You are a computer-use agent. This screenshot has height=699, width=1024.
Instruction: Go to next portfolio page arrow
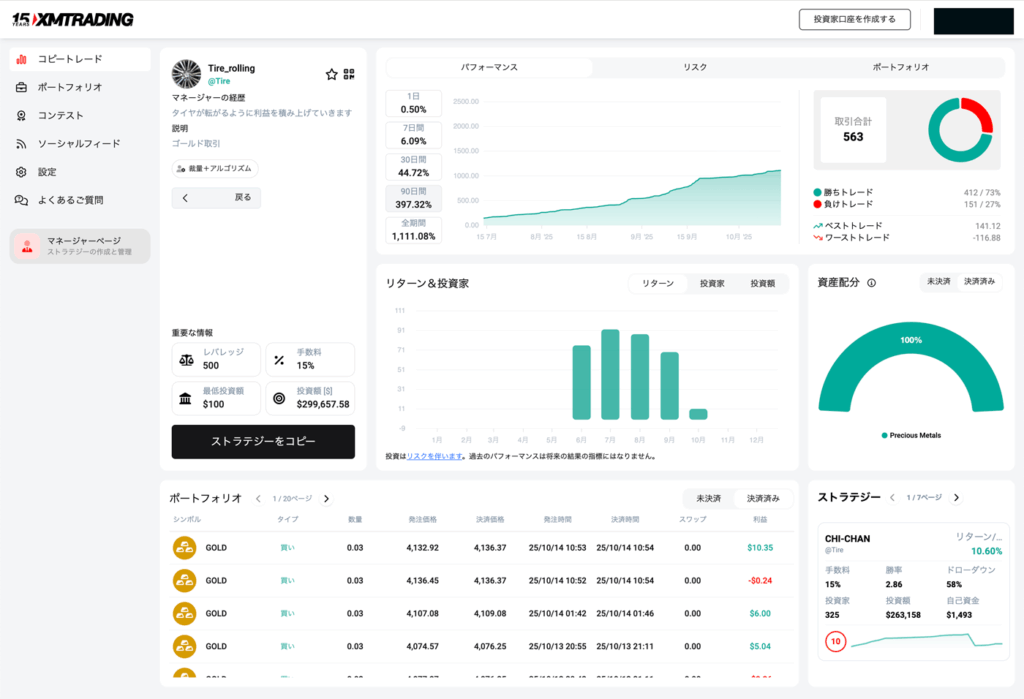(326, 498)
